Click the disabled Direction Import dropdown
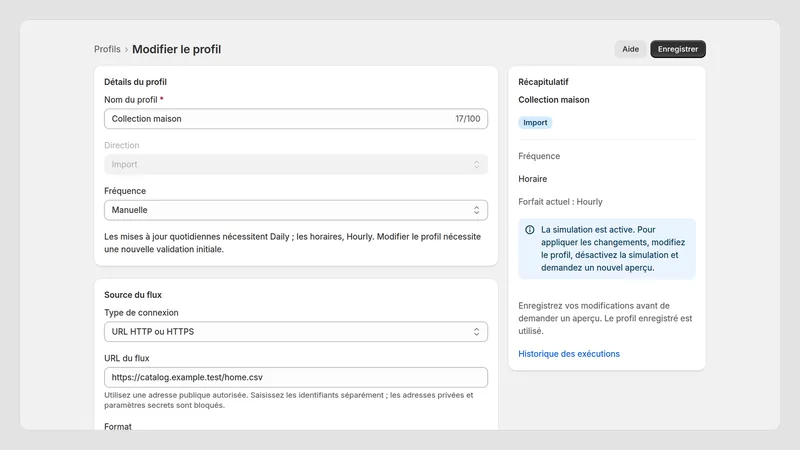Screen dimensions: 800x450 coord(296,164)
